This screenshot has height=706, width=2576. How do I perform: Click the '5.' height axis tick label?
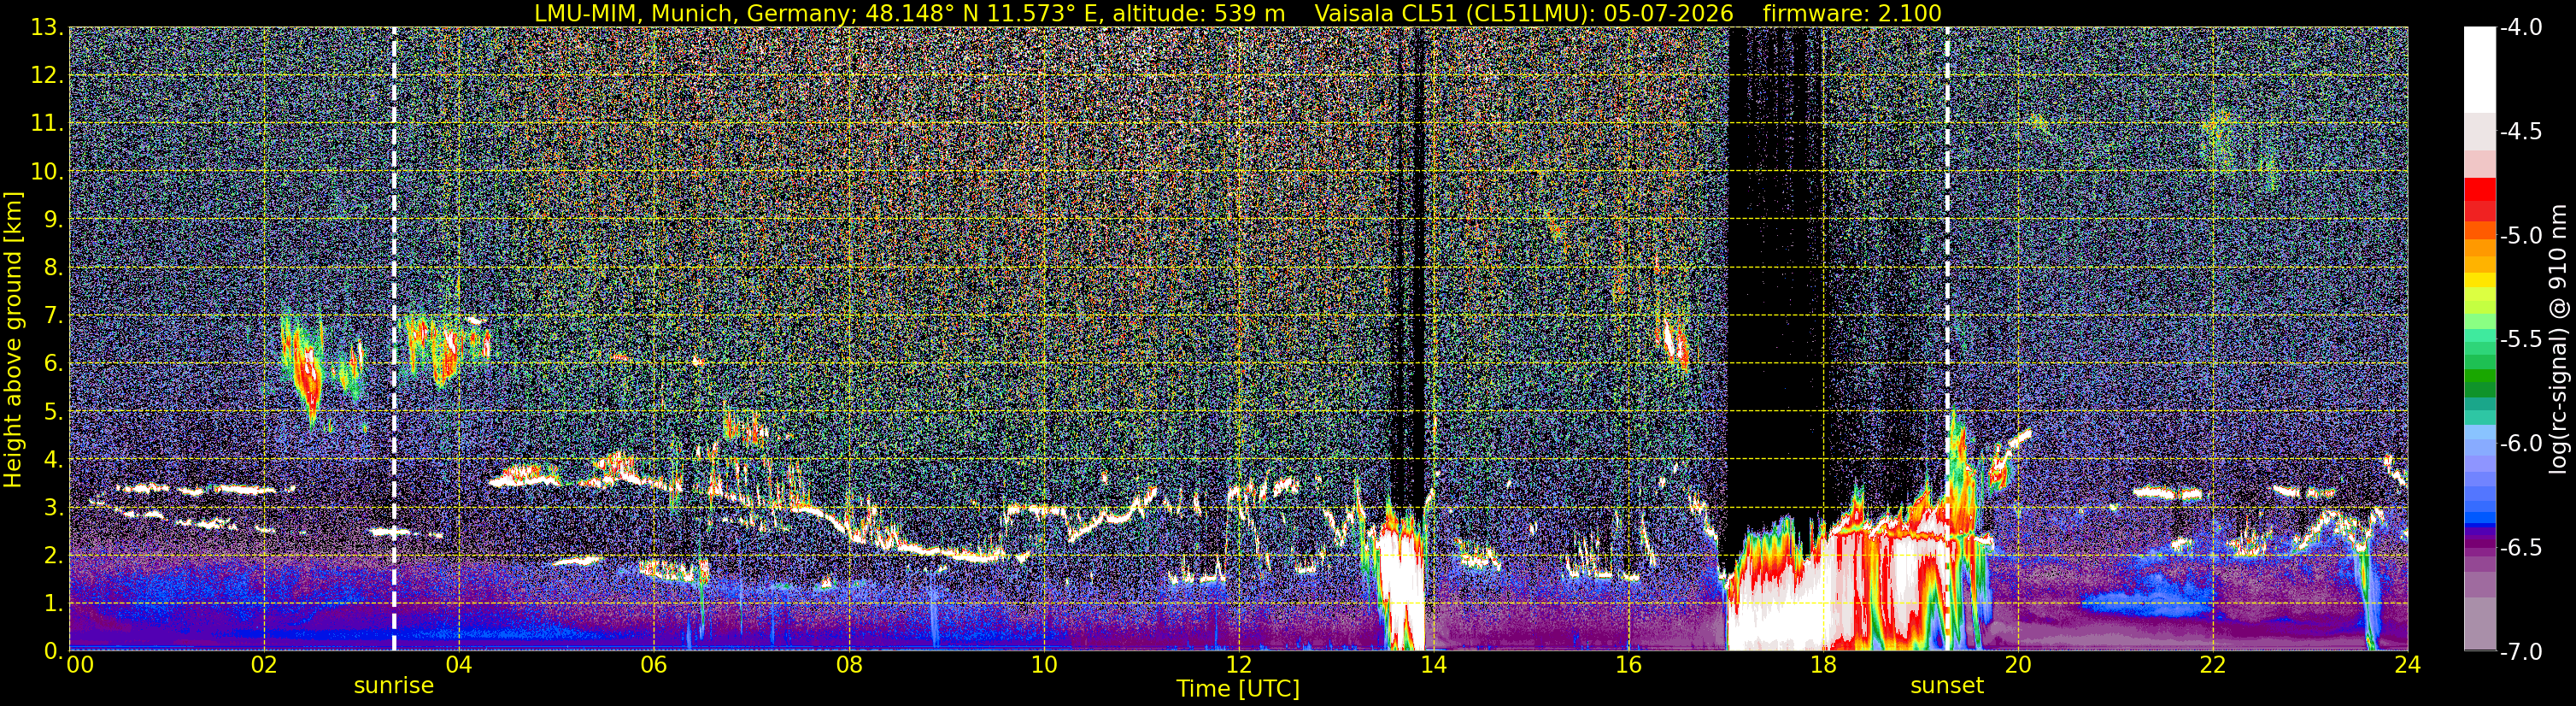pos(54,411)
